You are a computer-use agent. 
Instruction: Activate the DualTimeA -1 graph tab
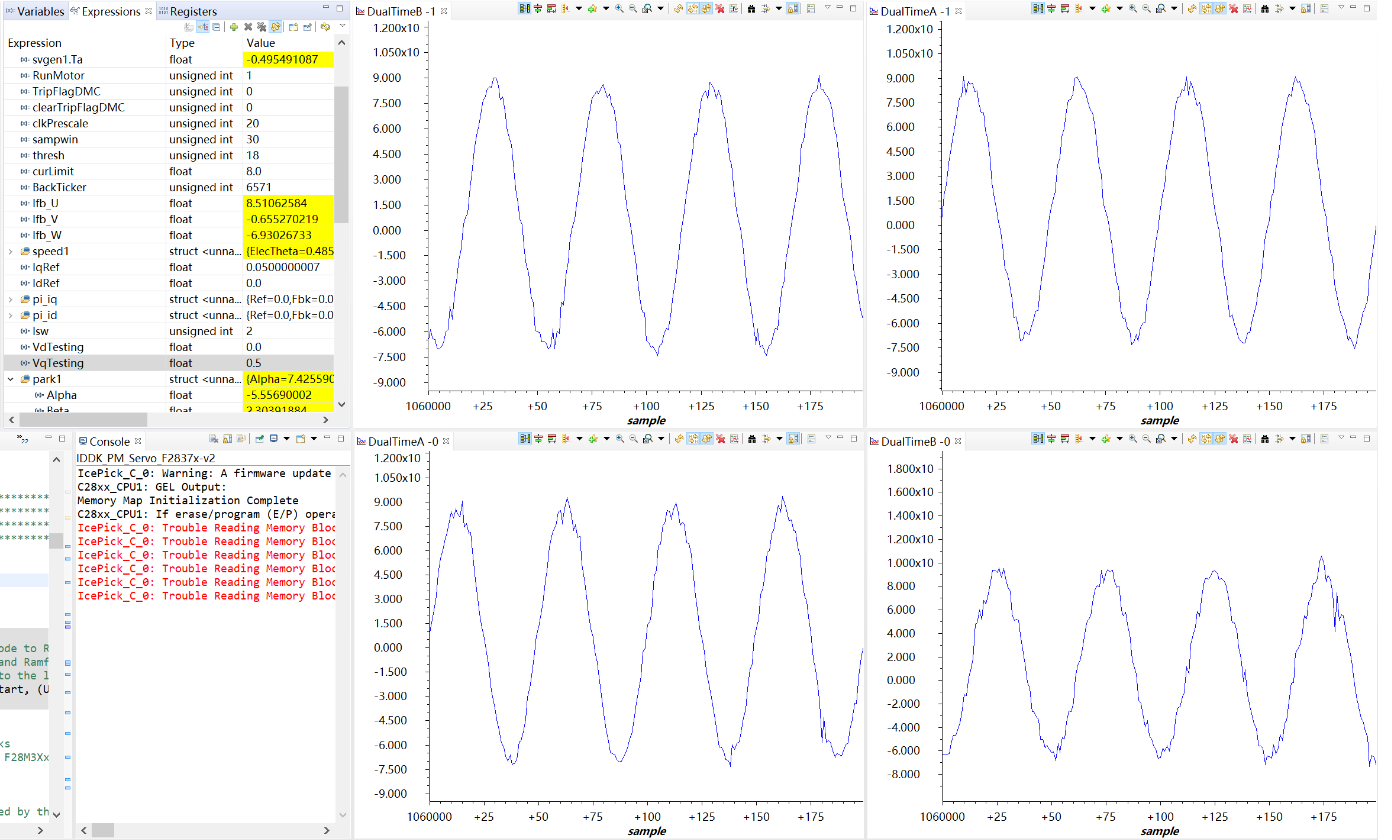[915, 11]
